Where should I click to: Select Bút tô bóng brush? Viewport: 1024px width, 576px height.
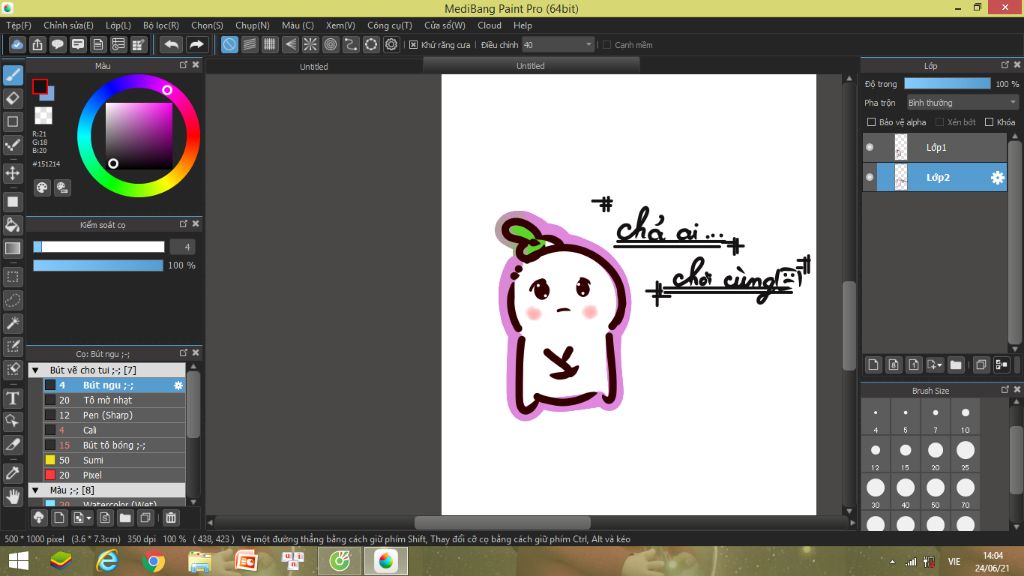(114, 445)
